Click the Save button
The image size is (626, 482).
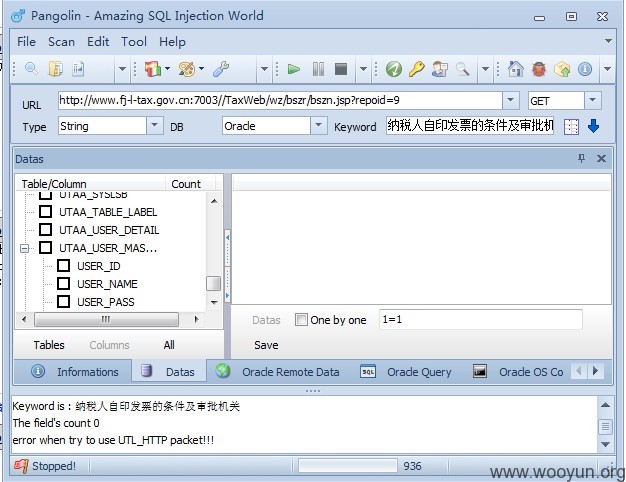266,345
